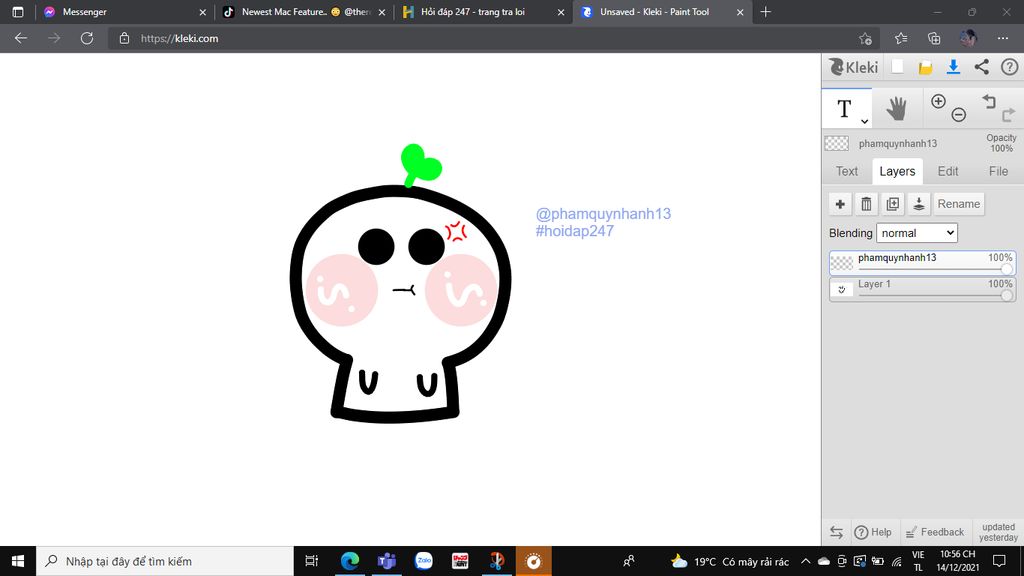The height and width of the screenshot is (576, 1024).
Task: Switch to the Hỏi đáp 247 tab
Action: [483, 12]
